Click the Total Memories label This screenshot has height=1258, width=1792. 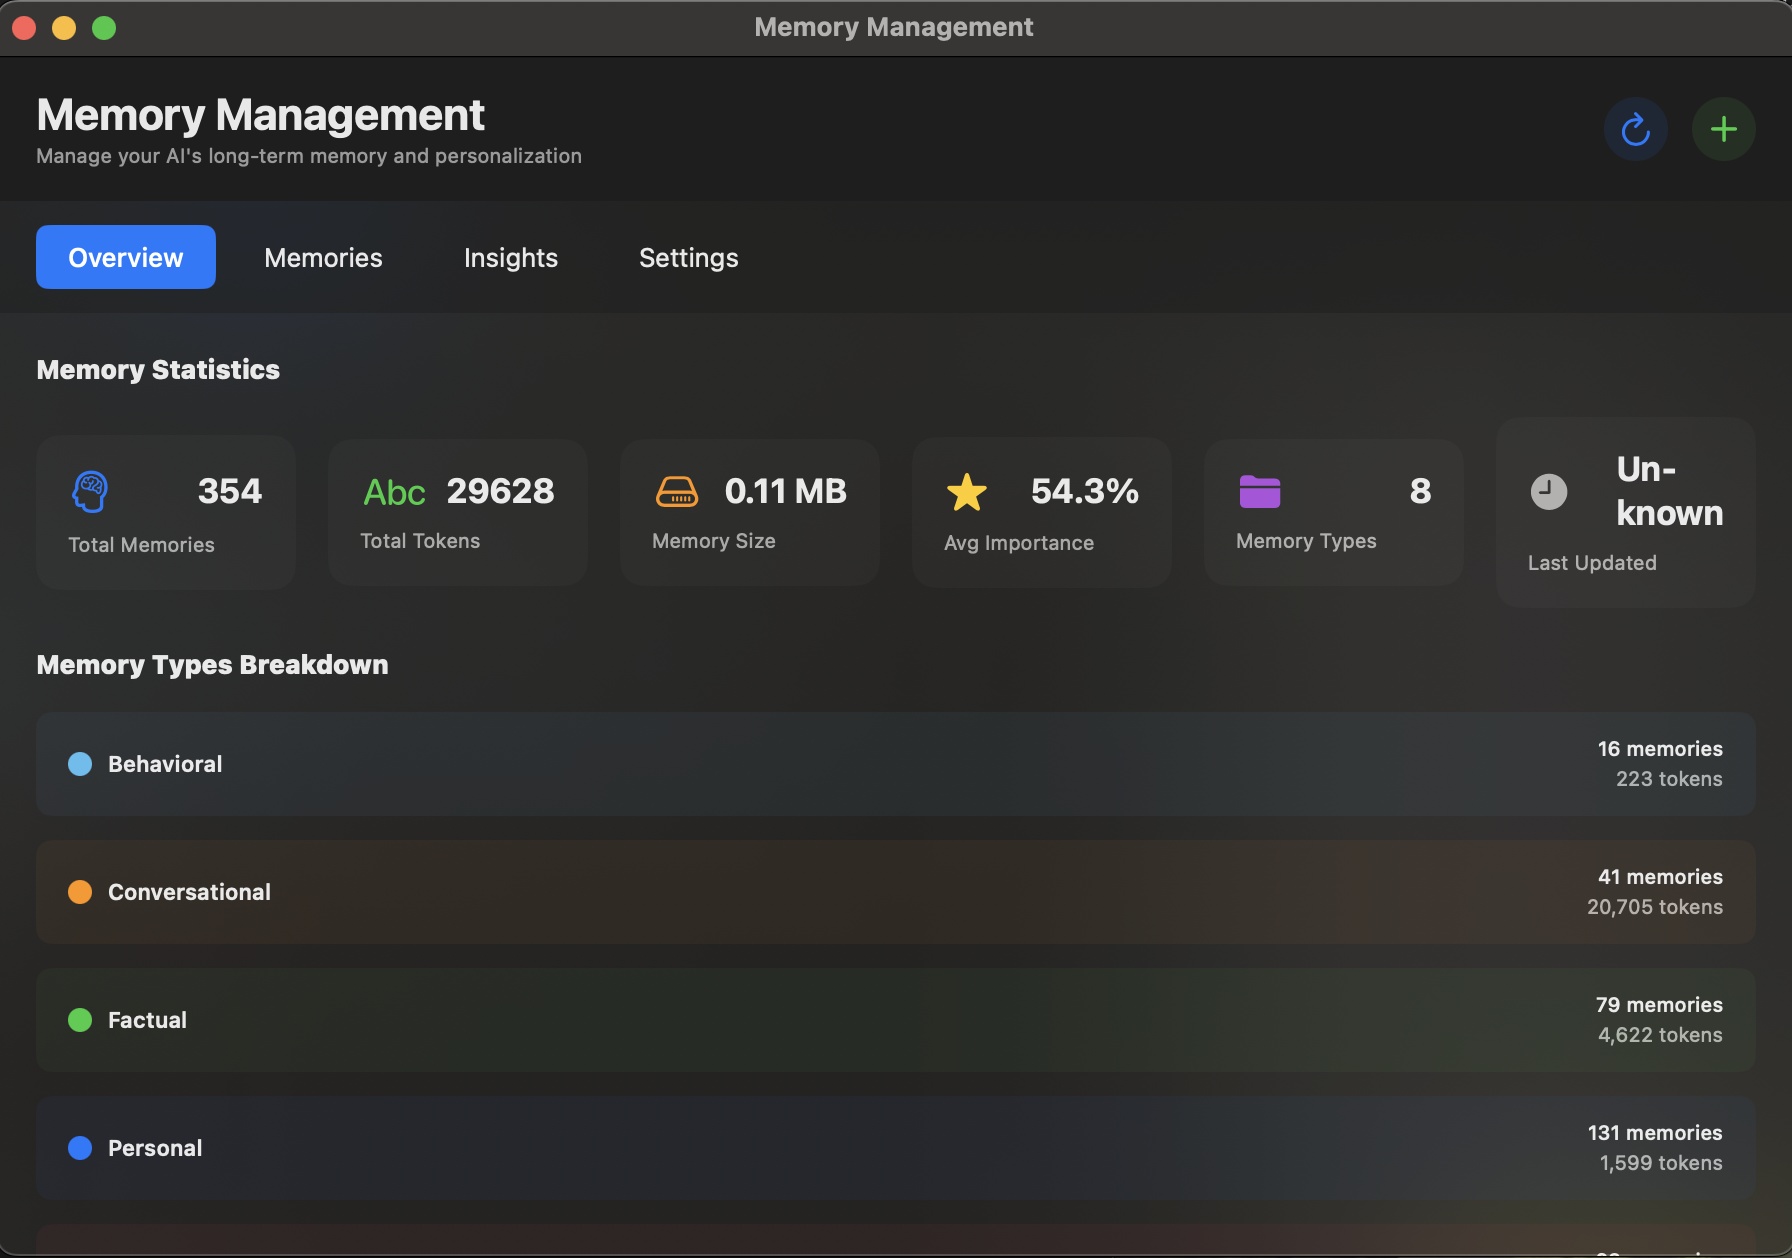(141, 545)
